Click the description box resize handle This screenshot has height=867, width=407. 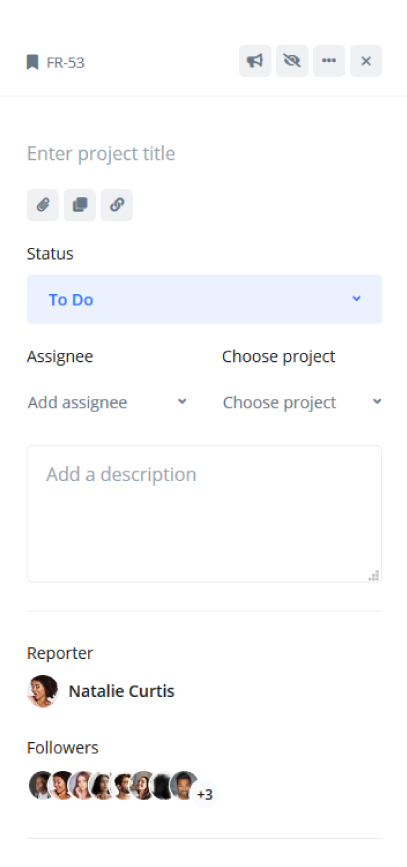click(x=374, y=575)
